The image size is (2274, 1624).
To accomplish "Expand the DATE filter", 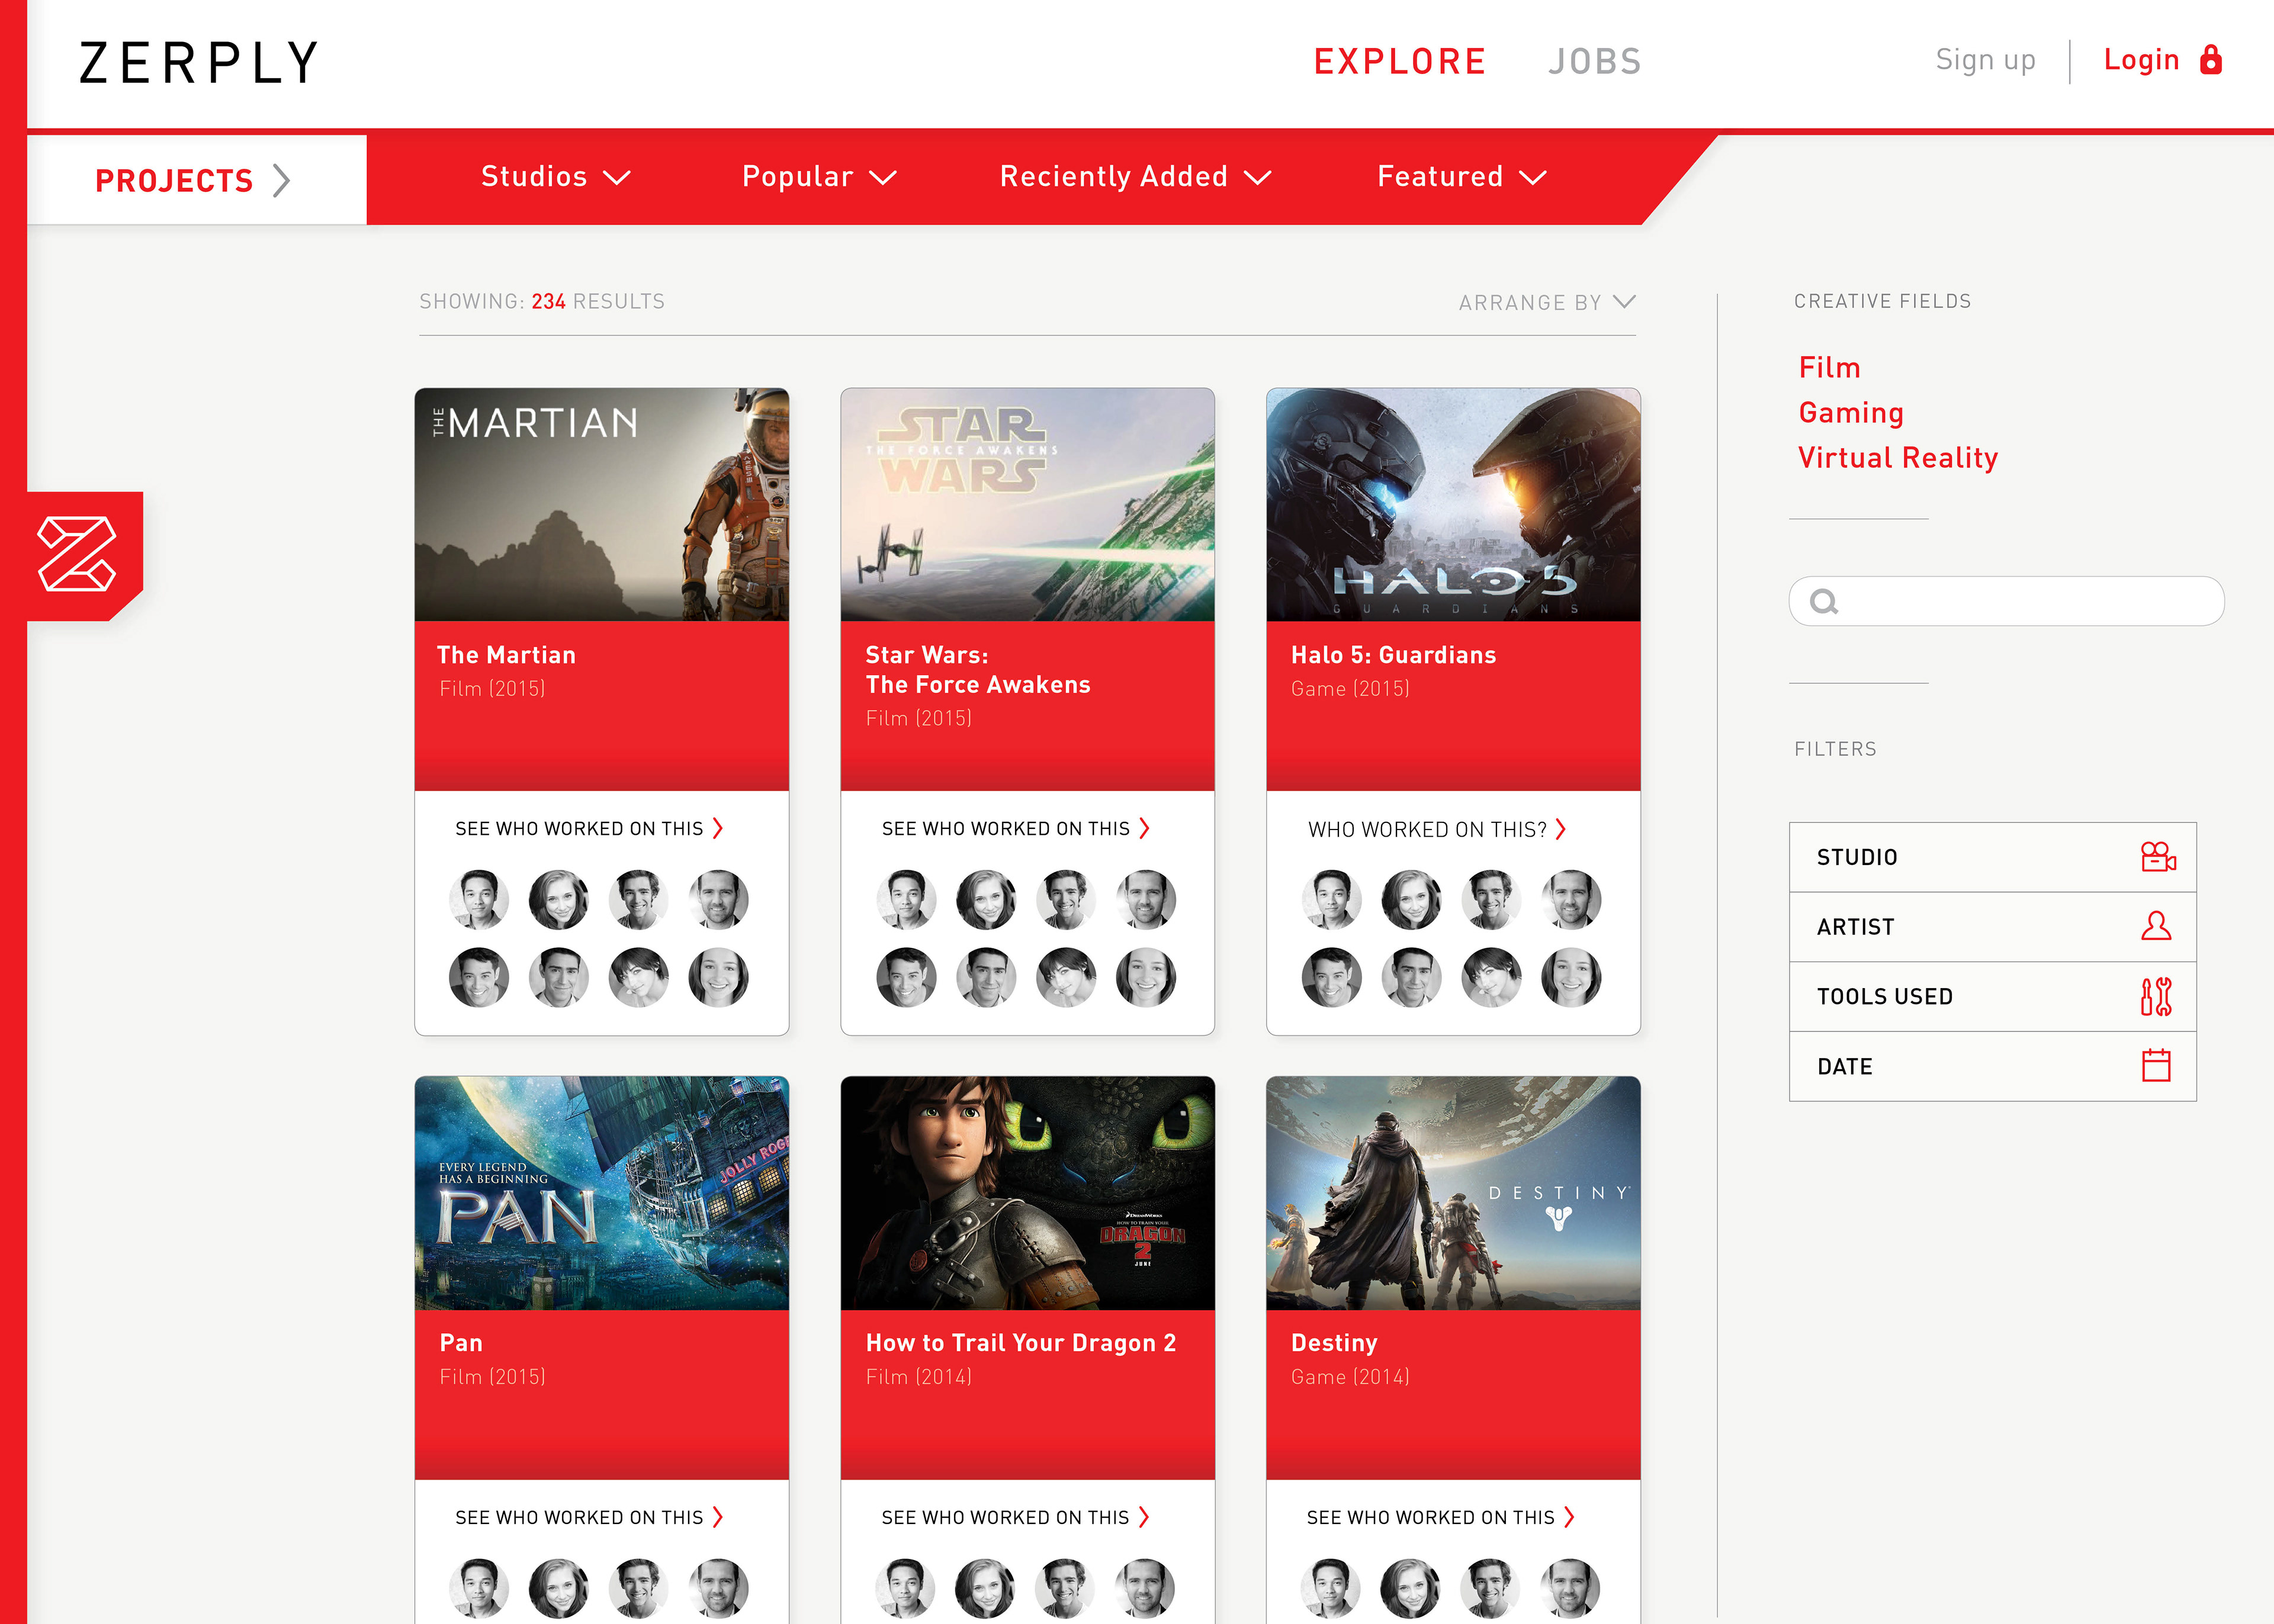I will [x=1992, y=1067].
